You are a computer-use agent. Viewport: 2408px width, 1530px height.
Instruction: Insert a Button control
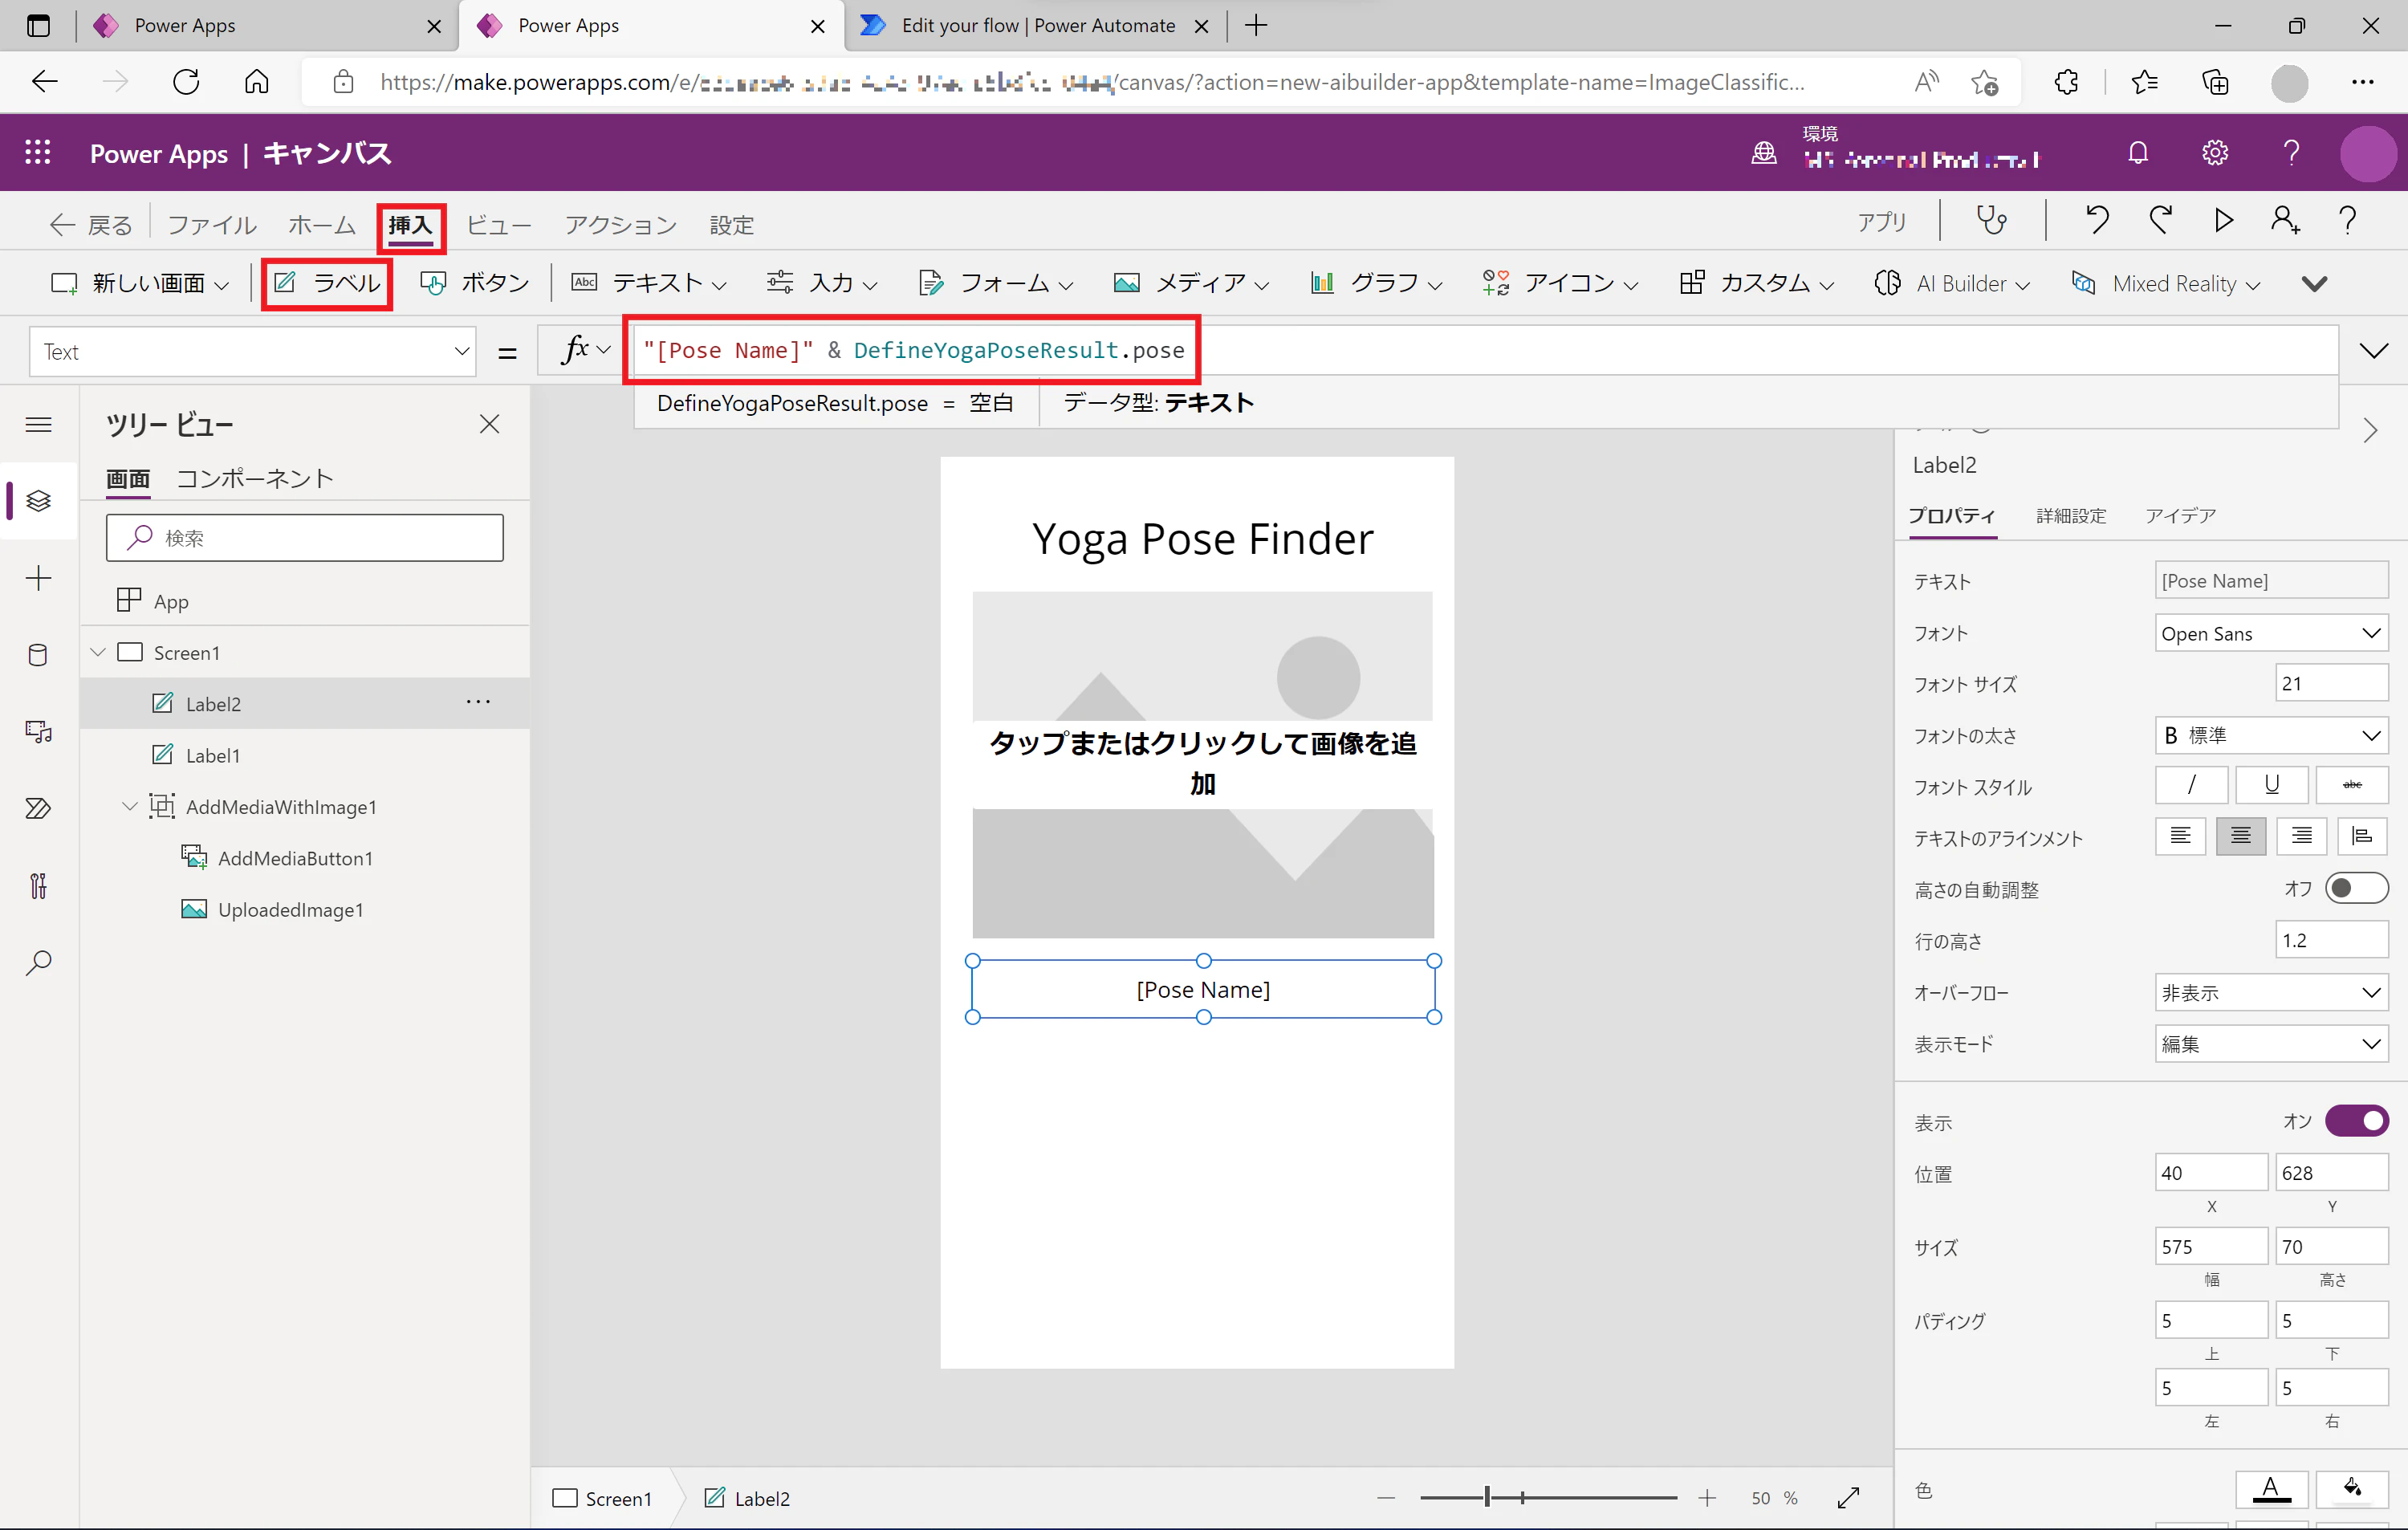click(x=475, y=284)
